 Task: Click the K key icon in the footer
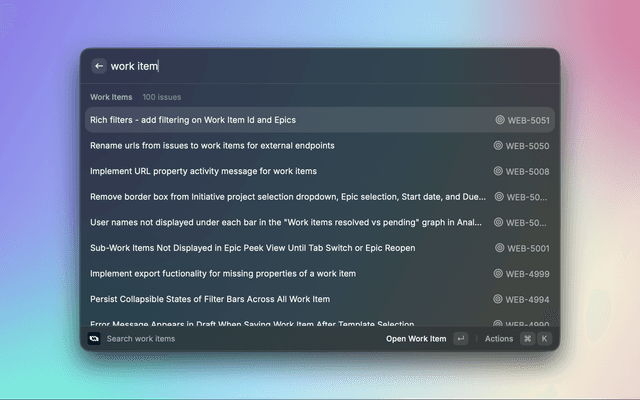click(x=544, y=339)
